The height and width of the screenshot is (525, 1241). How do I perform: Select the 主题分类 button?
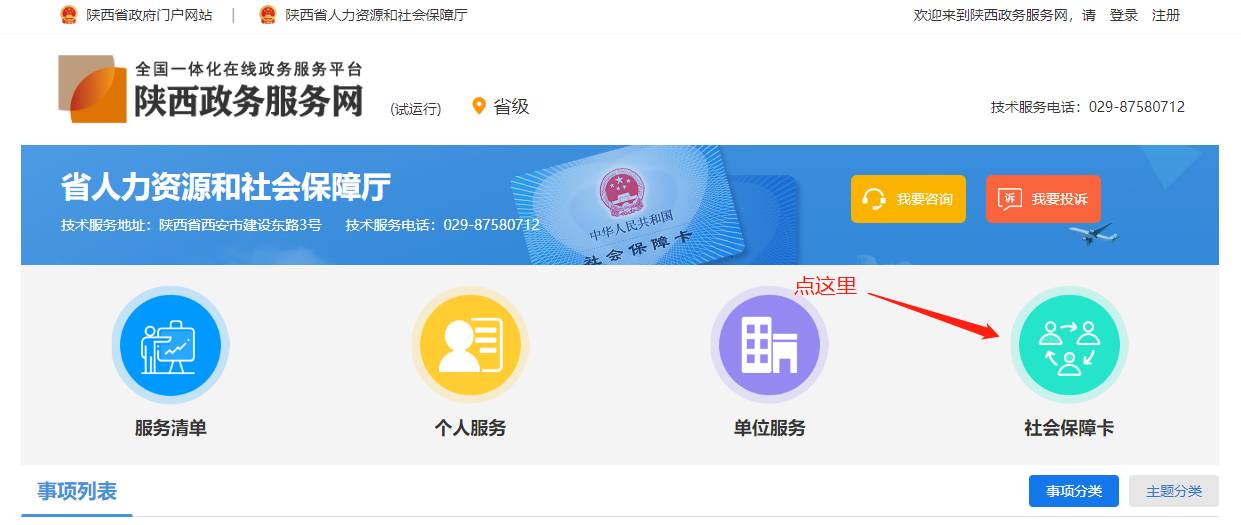1174,491
